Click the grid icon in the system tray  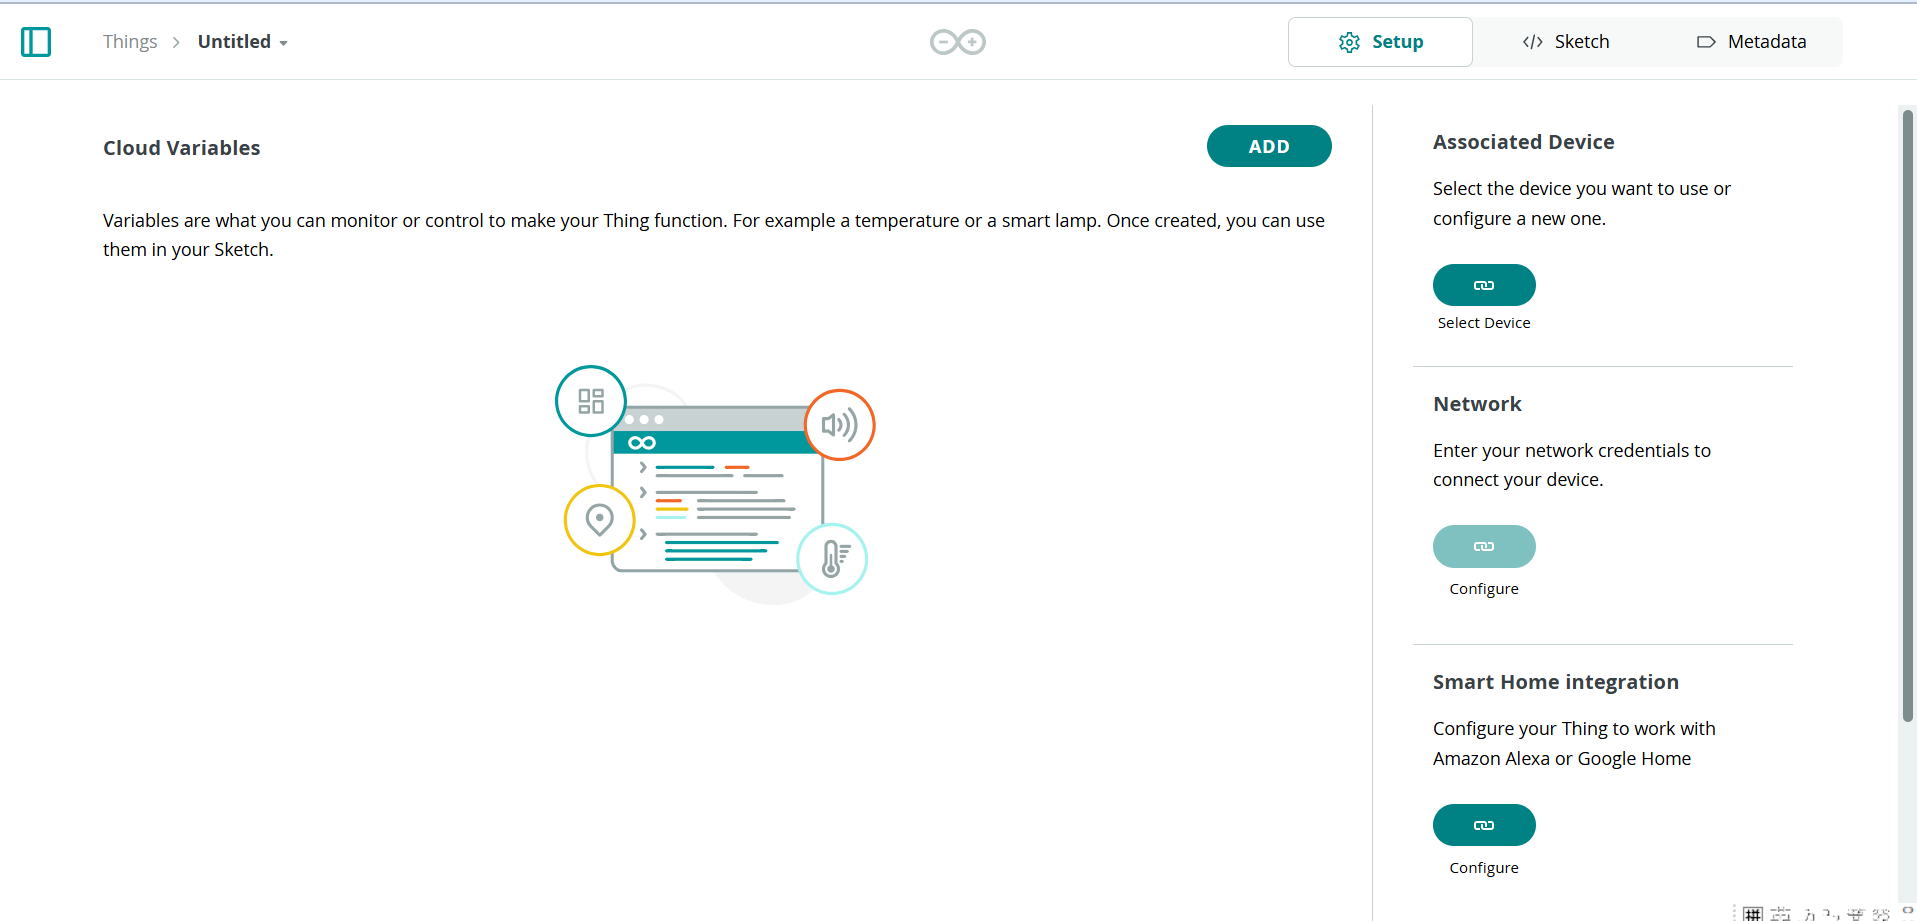click(1752, 913)
